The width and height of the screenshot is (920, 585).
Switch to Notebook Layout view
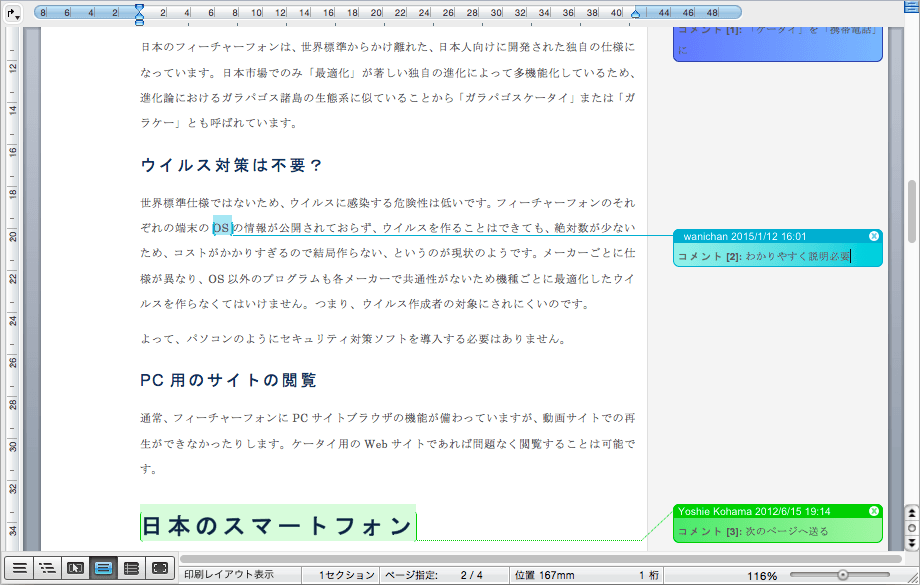131,568
